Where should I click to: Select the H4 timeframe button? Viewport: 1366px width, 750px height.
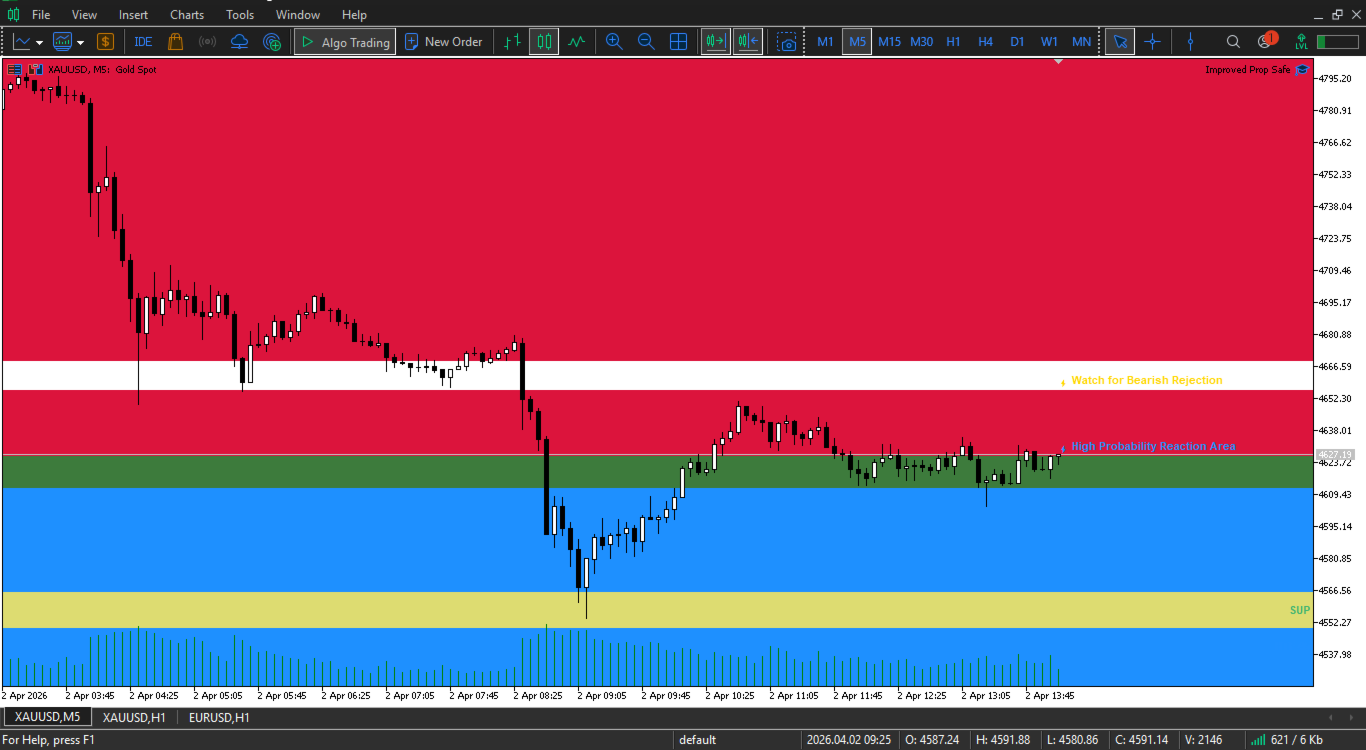[x=985, y=42]
